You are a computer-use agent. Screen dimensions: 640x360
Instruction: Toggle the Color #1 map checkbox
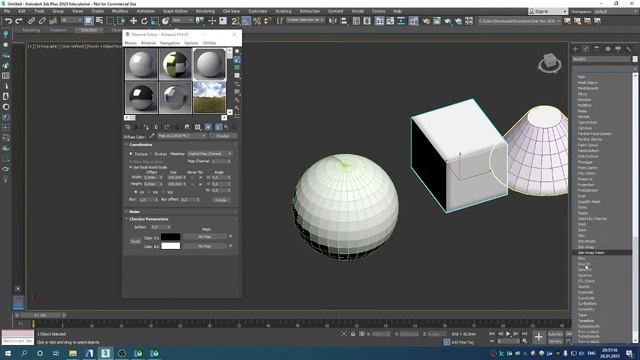[x=231, y=237]
